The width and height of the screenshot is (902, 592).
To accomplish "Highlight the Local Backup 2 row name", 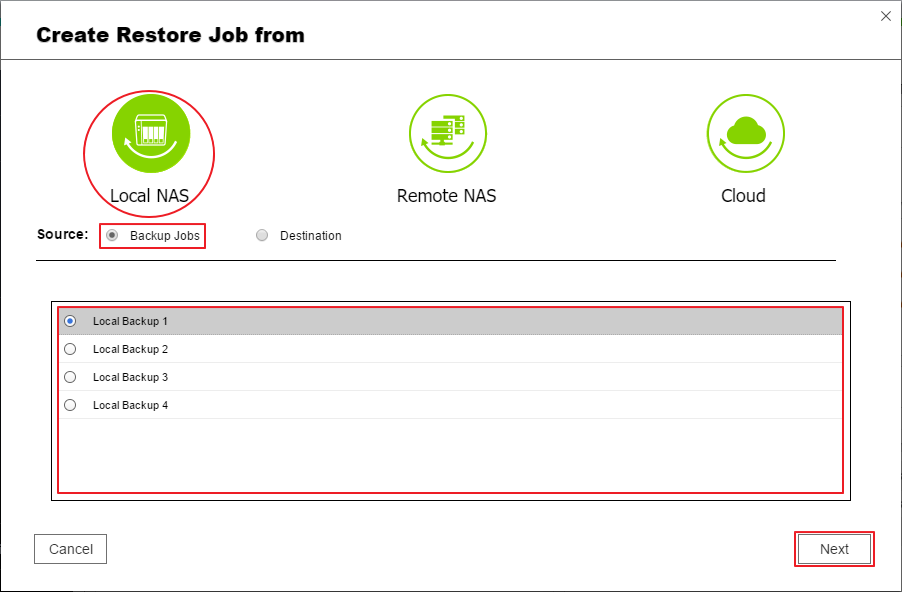I will pyautogui.click(x=130, y=349).
